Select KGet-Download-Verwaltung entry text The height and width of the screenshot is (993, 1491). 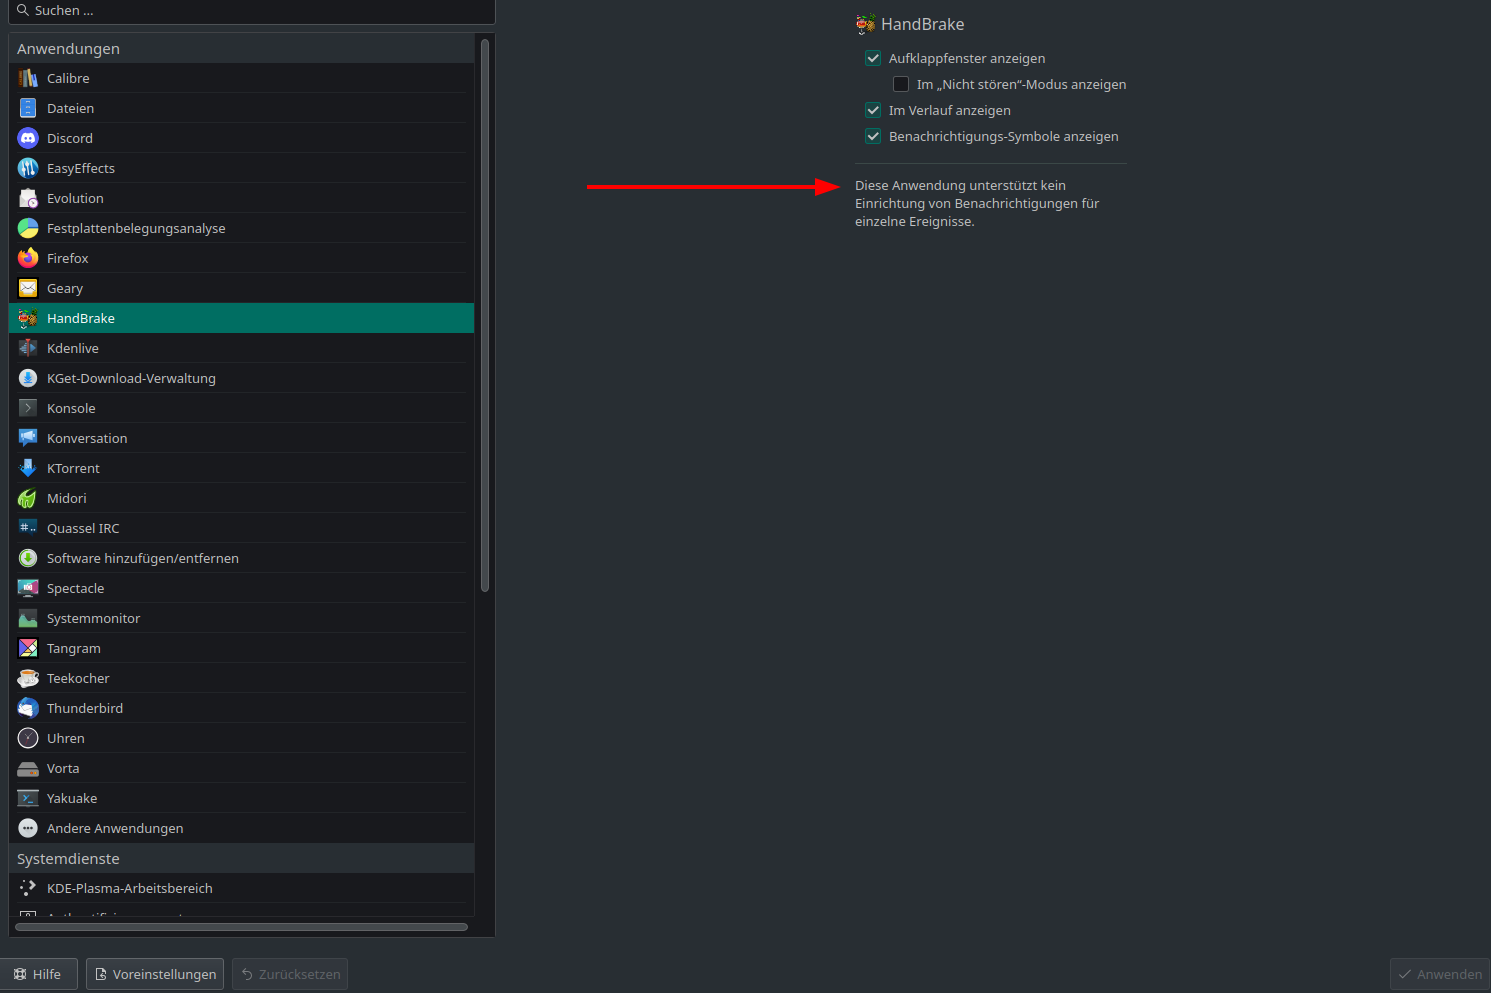[x=131, y=378]
